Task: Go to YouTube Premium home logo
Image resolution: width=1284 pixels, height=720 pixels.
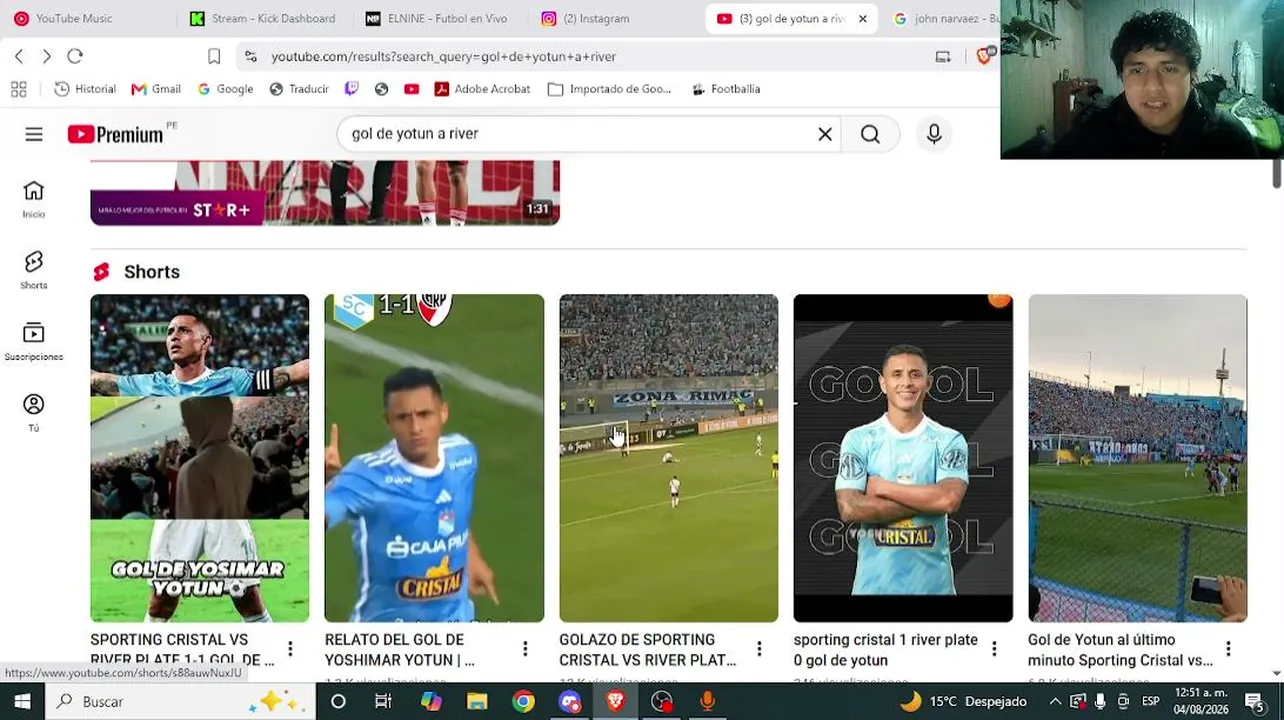Action: point(115,134)
